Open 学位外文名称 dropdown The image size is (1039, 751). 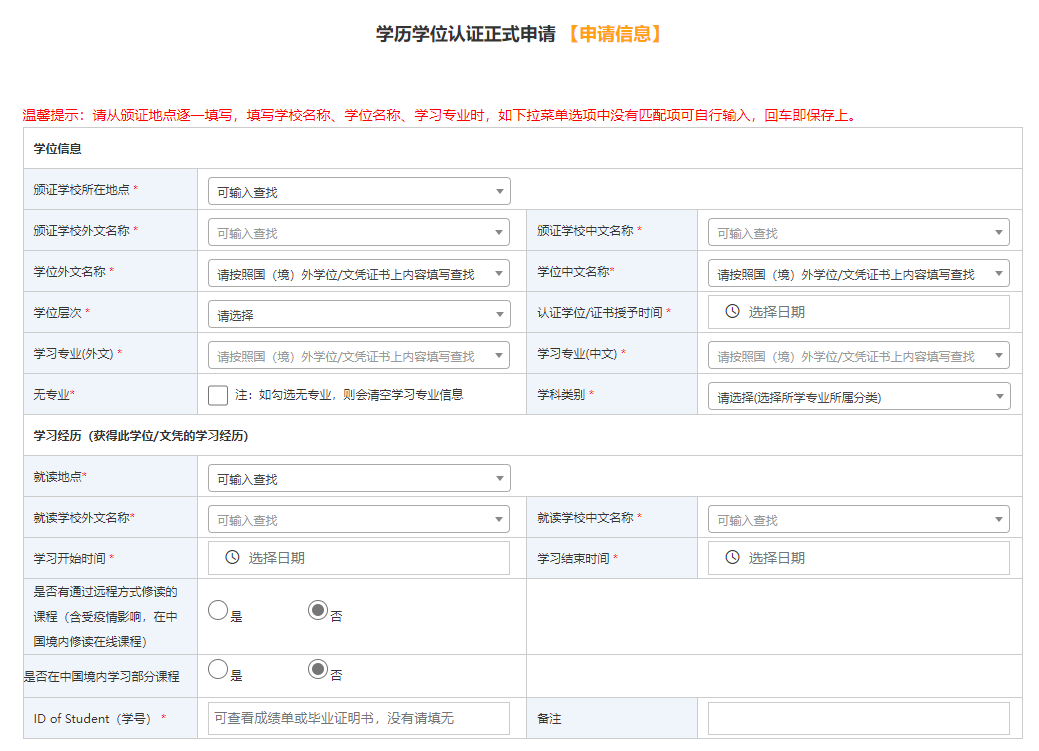tap(359, 273)
